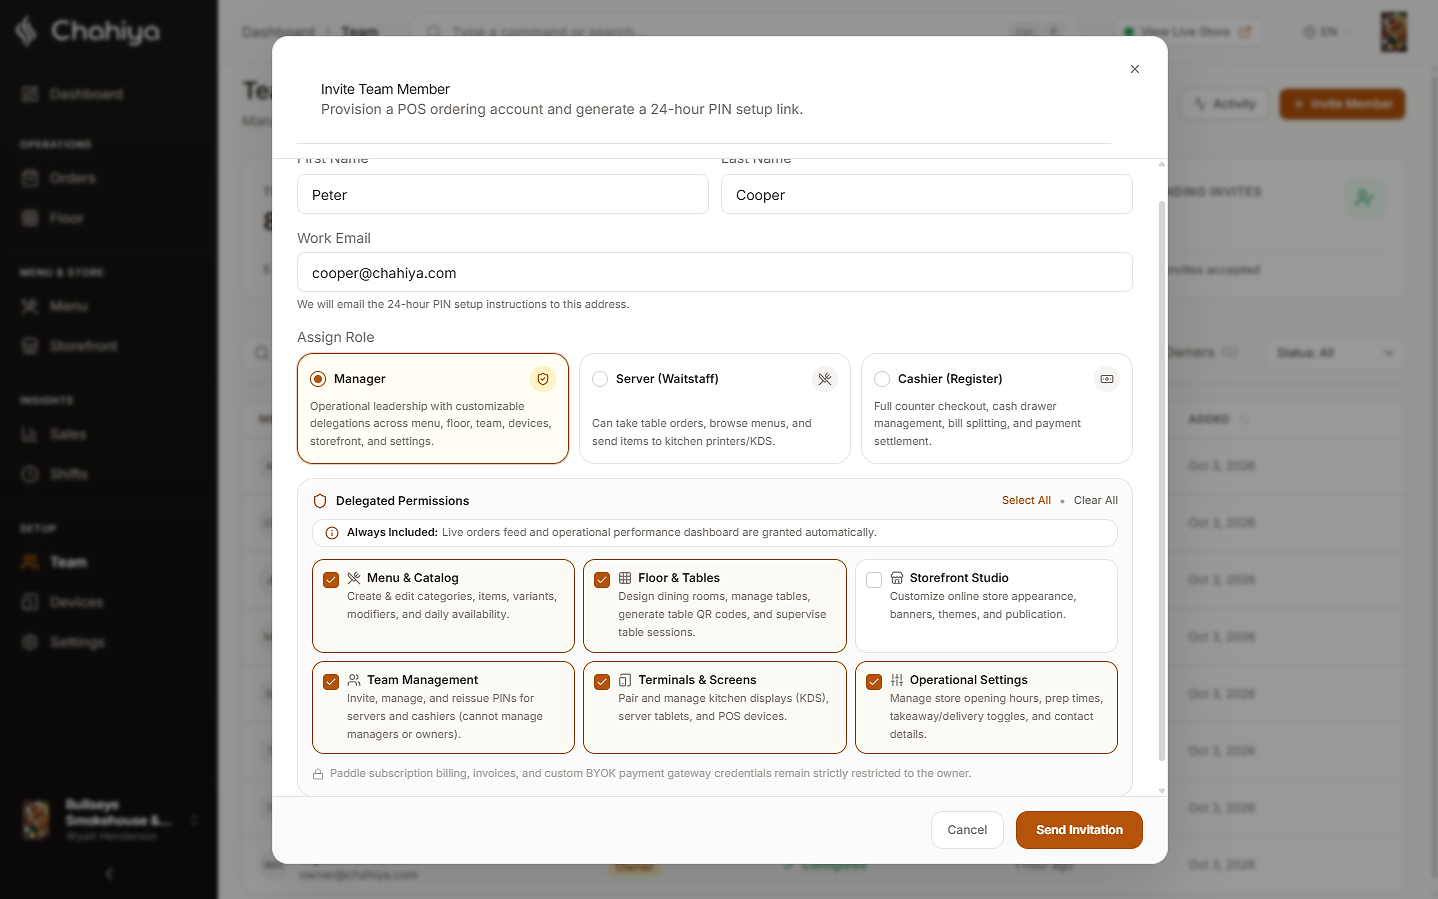This screenshot has height=899, width=1438.
Task: Click the Cancel button
Action: (967, 830)
